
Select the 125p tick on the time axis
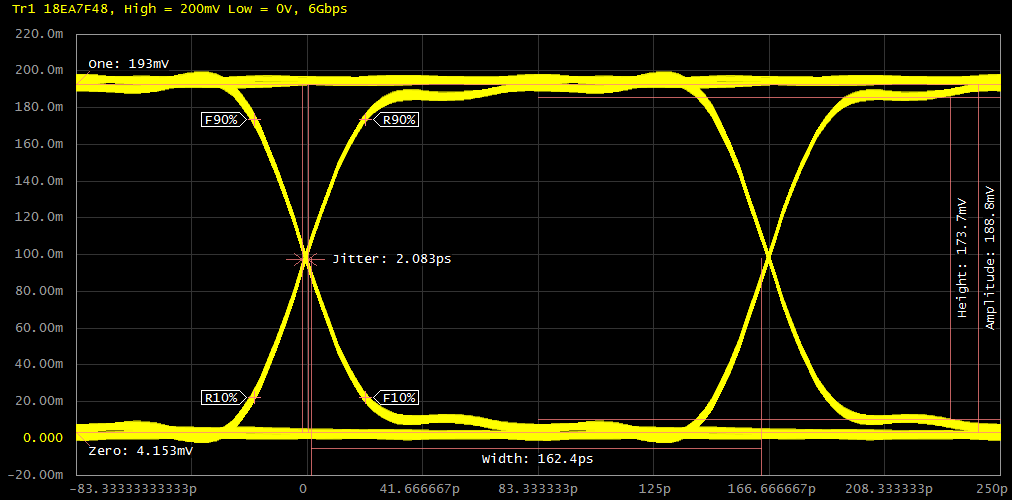tap(653, 488)
